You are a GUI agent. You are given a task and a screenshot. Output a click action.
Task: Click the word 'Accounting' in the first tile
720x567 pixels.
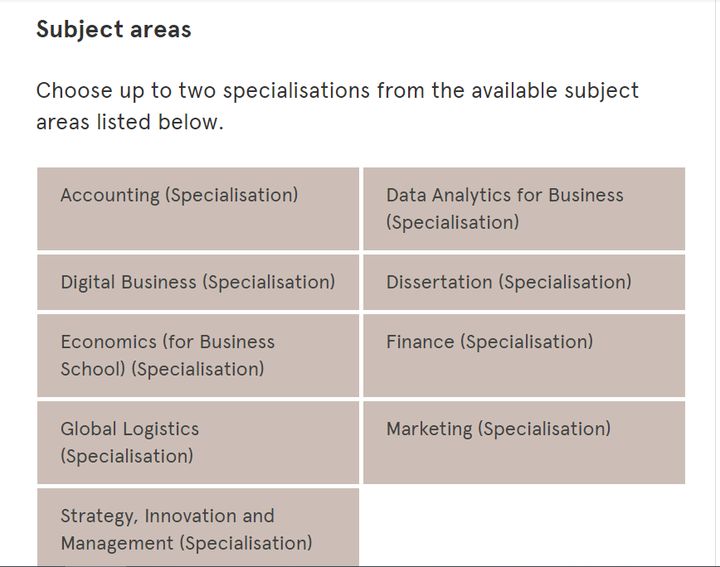coord(110,196)
